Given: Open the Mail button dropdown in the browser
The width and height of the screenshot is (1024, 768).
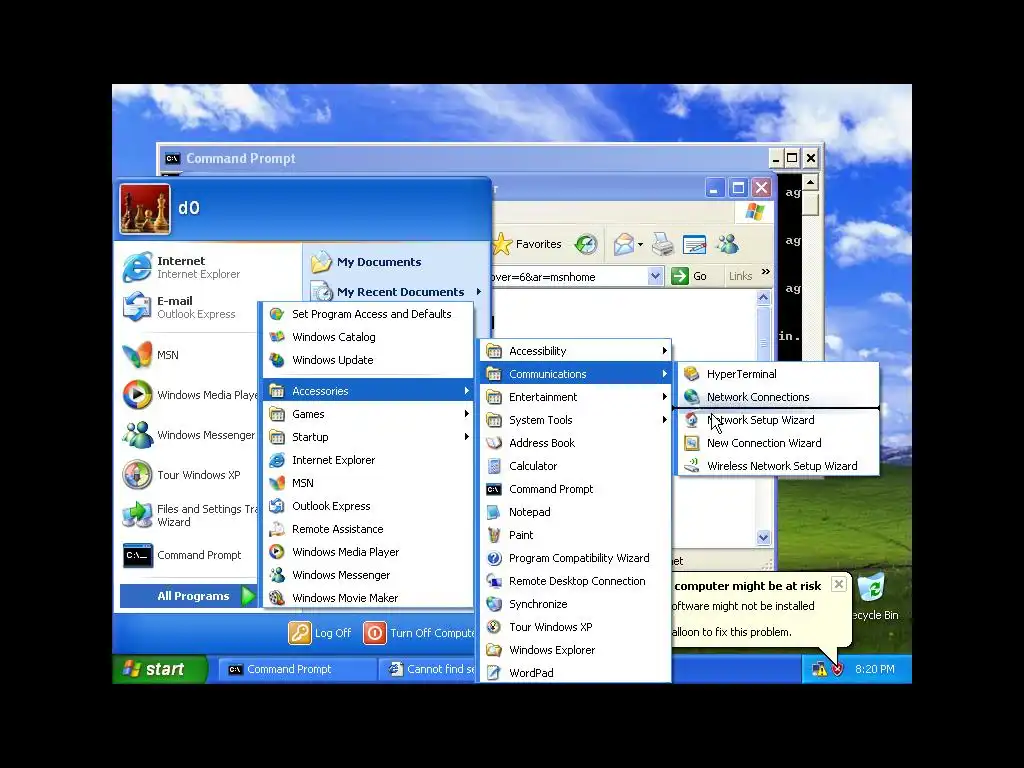Looking at the screenshot, I should click(x=640, y=245).
